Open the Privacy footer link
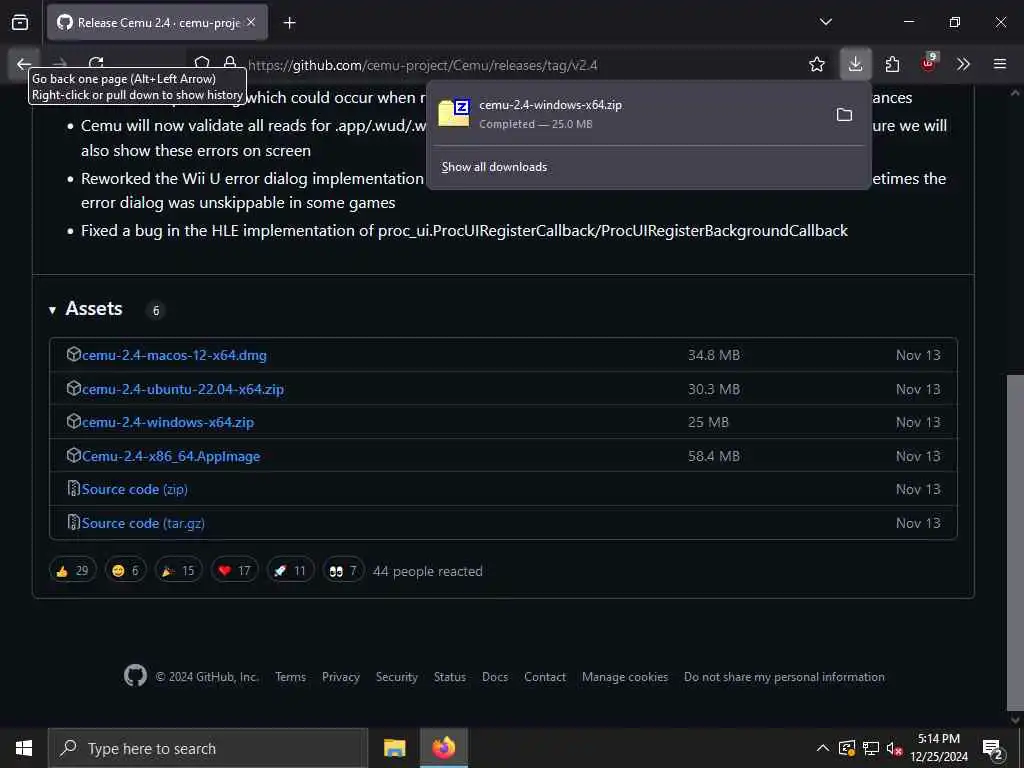The width and height of the screenshot is (1024, 768). pos(340,677)
